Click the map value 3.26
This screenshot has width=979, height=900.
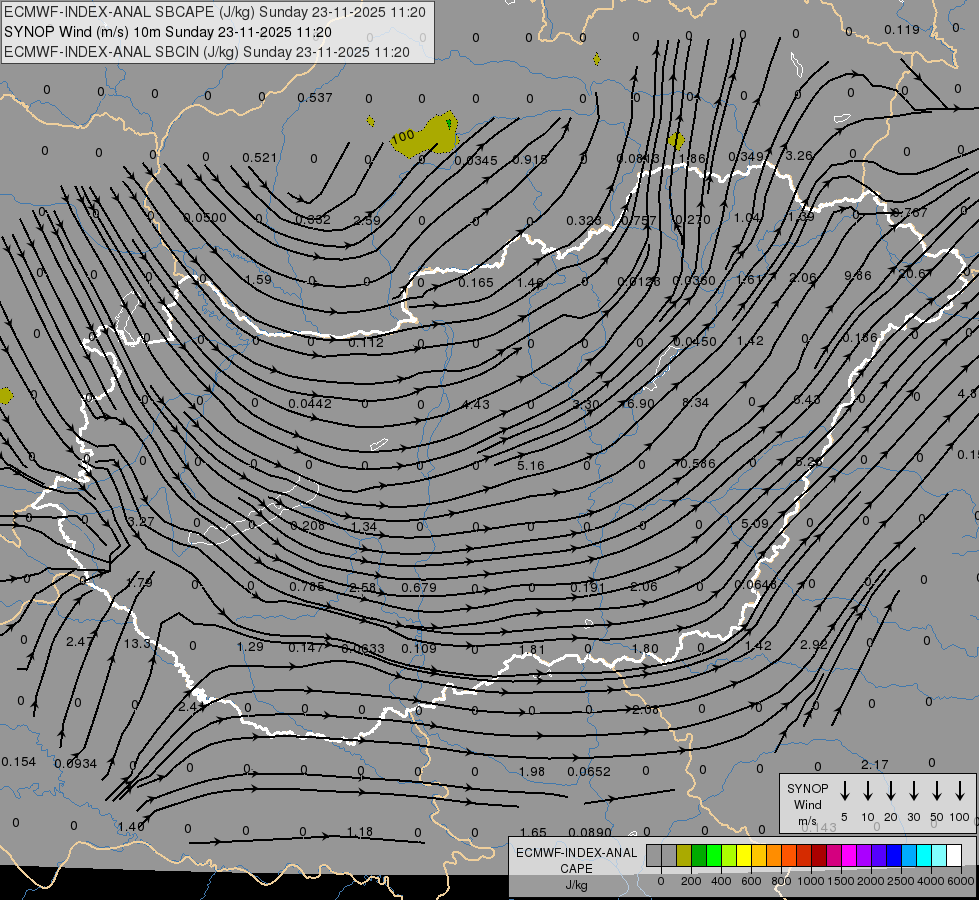coord(799,156)
